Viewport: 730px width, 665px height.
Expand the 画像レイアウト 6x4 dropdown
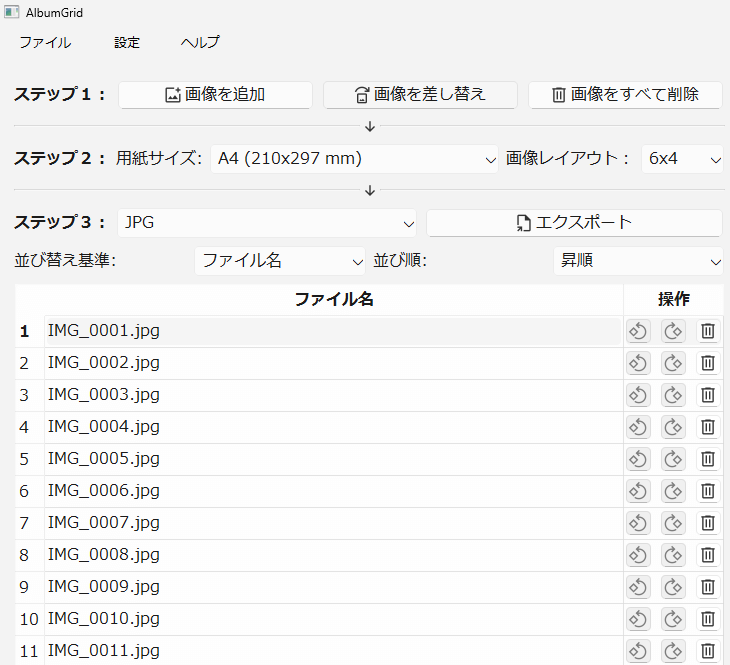pos(682,158)
